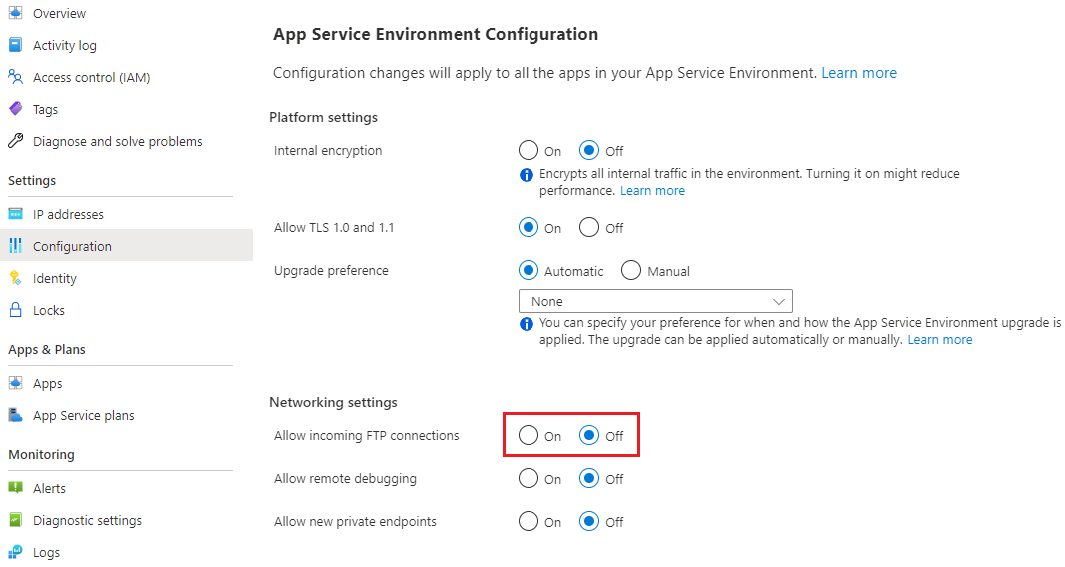
Task: Turn On Allow remote debugging
Action: 529,479
